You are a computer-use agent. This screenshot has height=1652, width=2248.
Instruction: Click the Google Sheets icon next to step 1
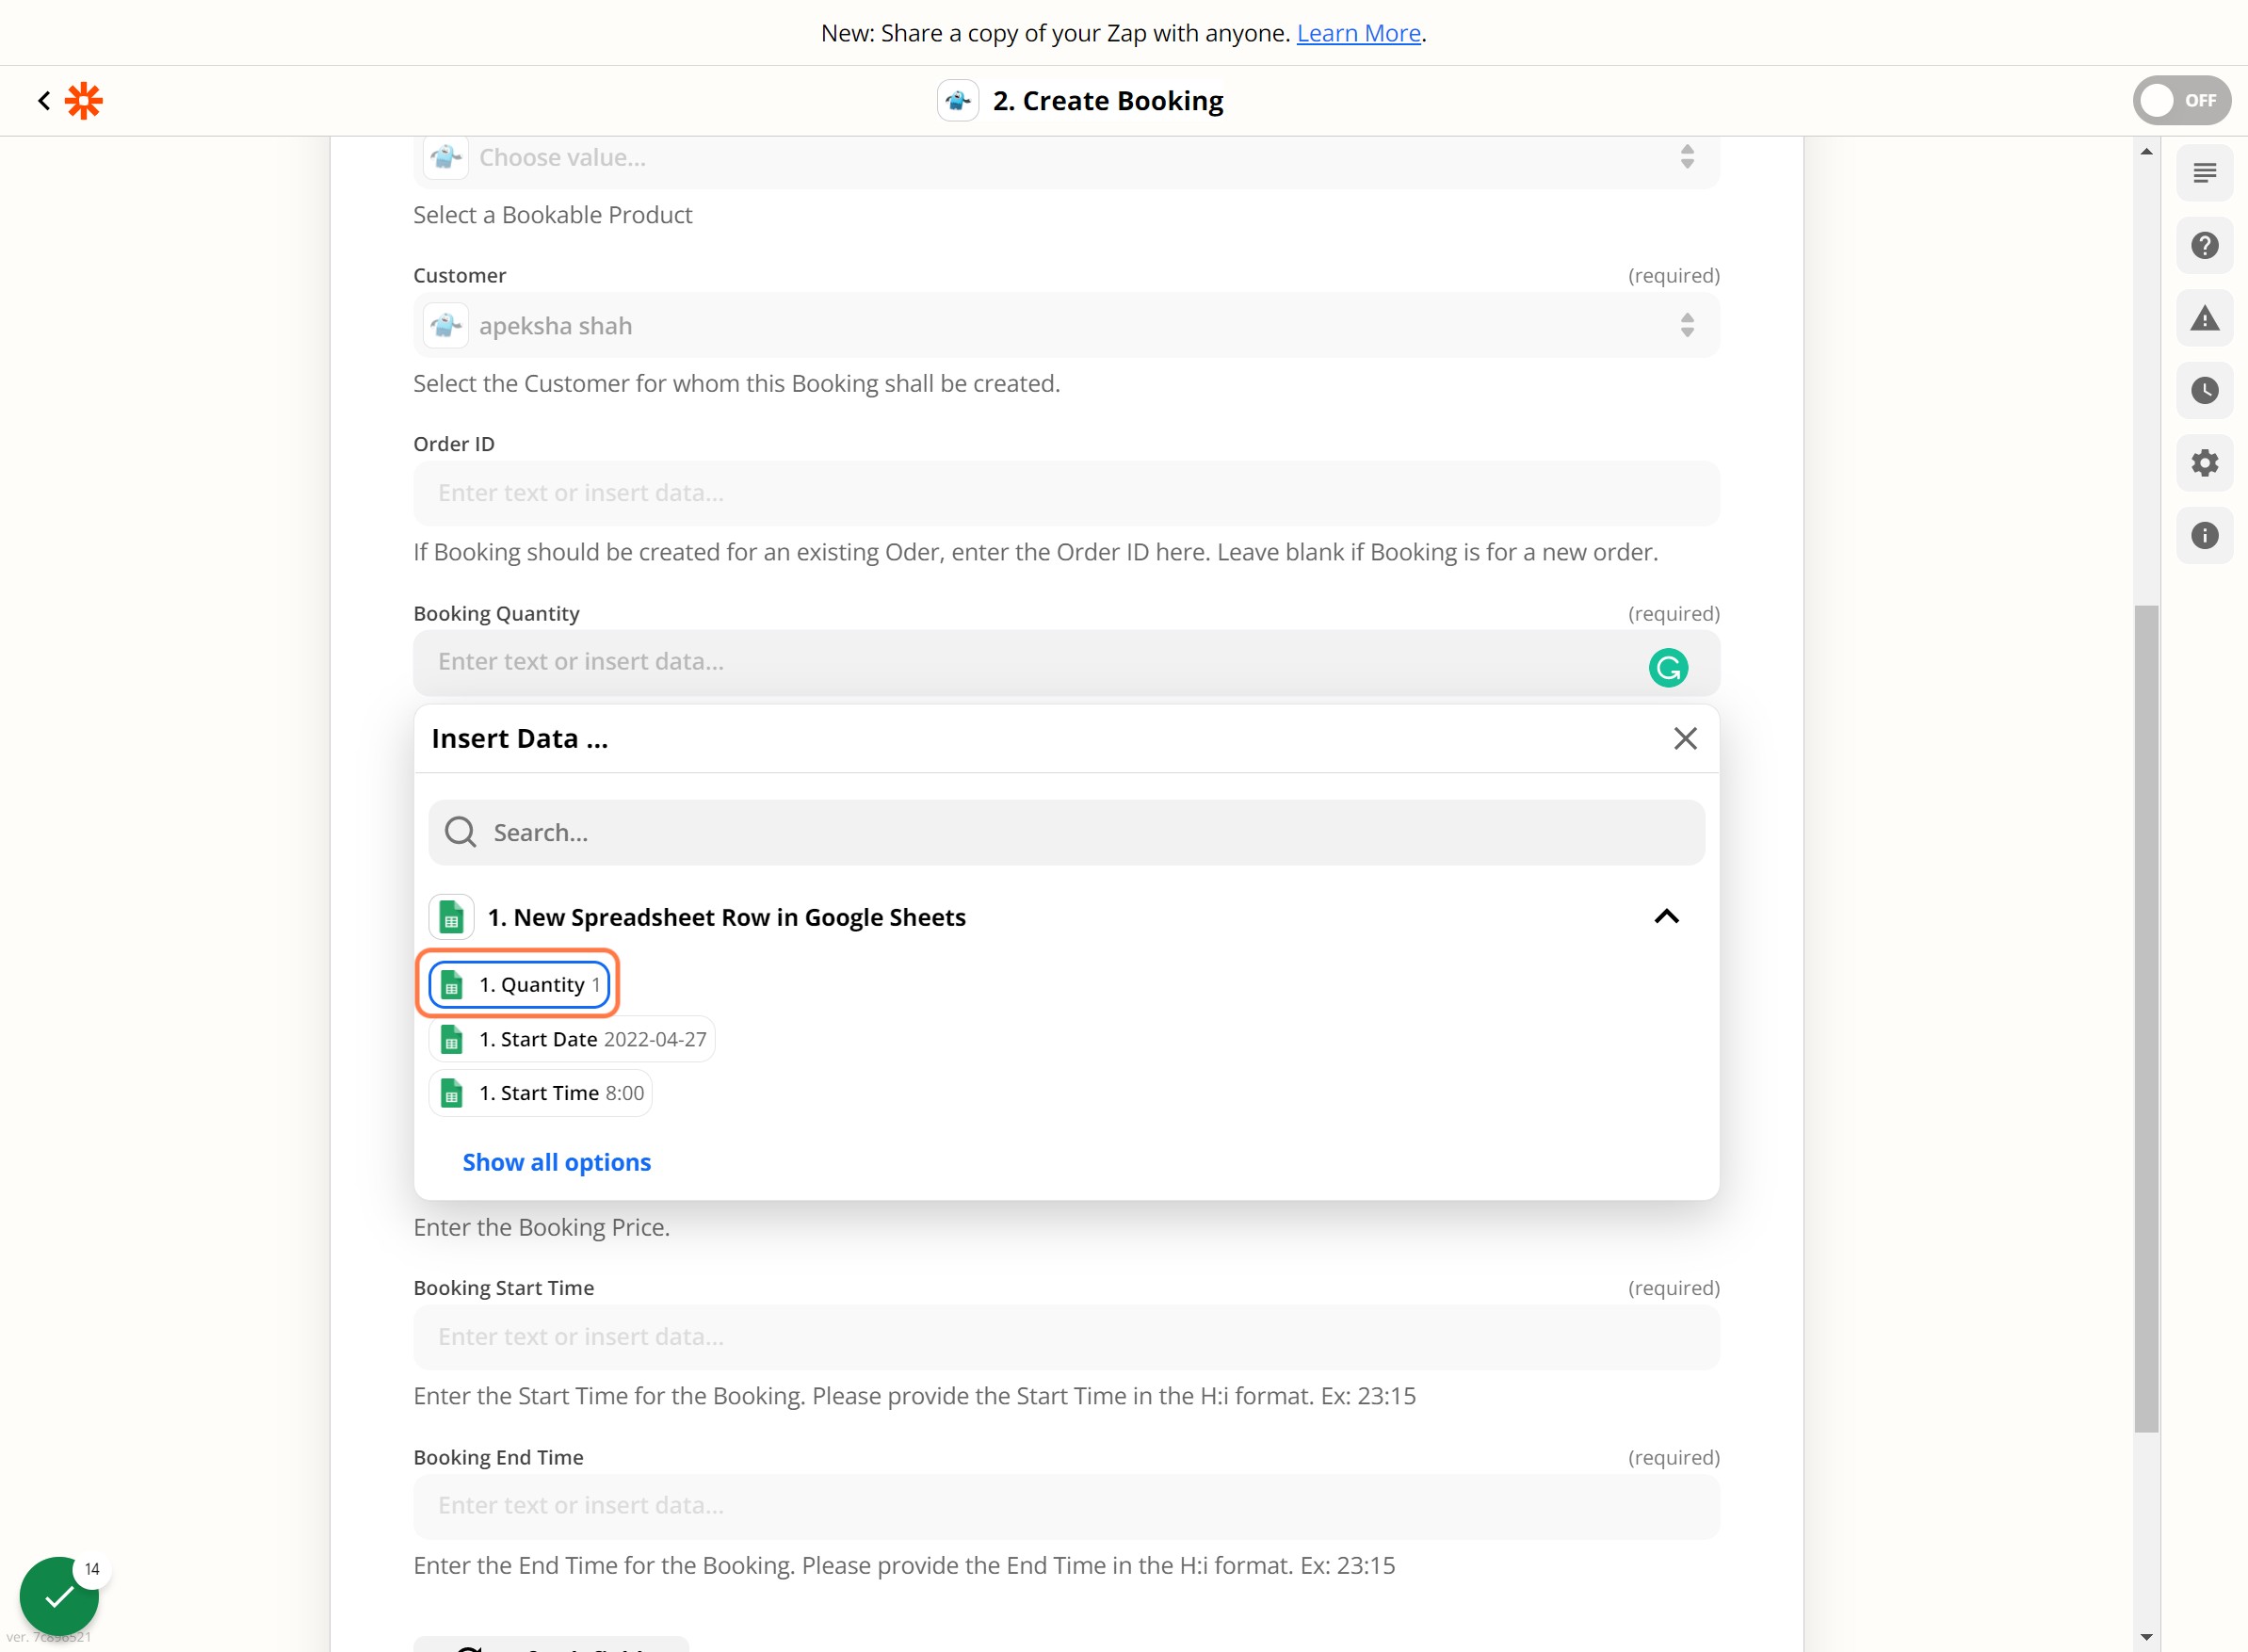pyautogui.click(x=451, y=917)
